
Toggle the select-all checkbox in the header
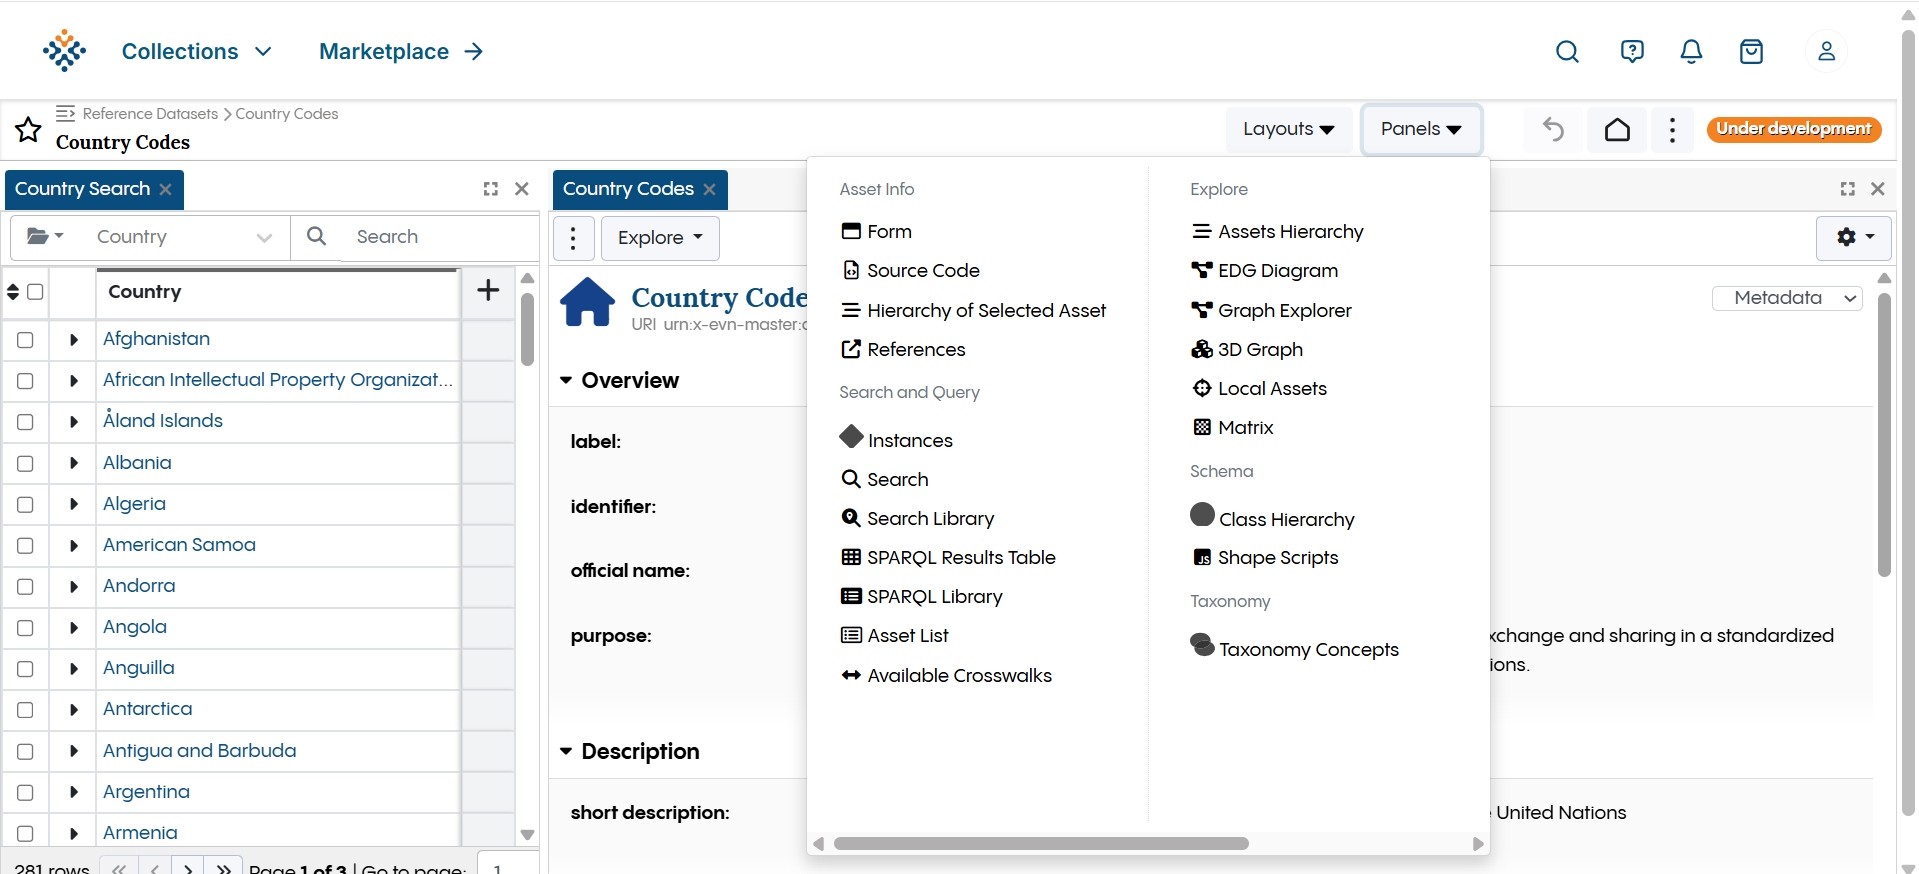(x=36, y=292)
